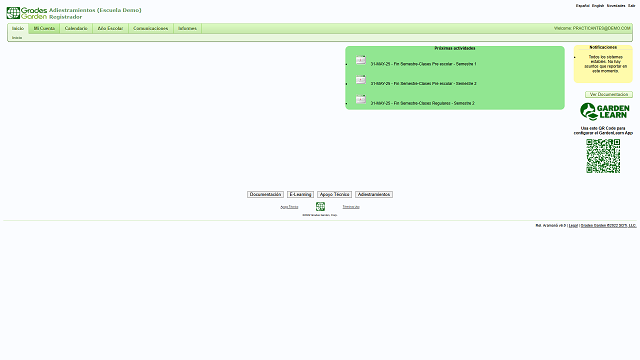Click the E-Learning button
This screenshot has height=360, width=640.
click(300, 195)
